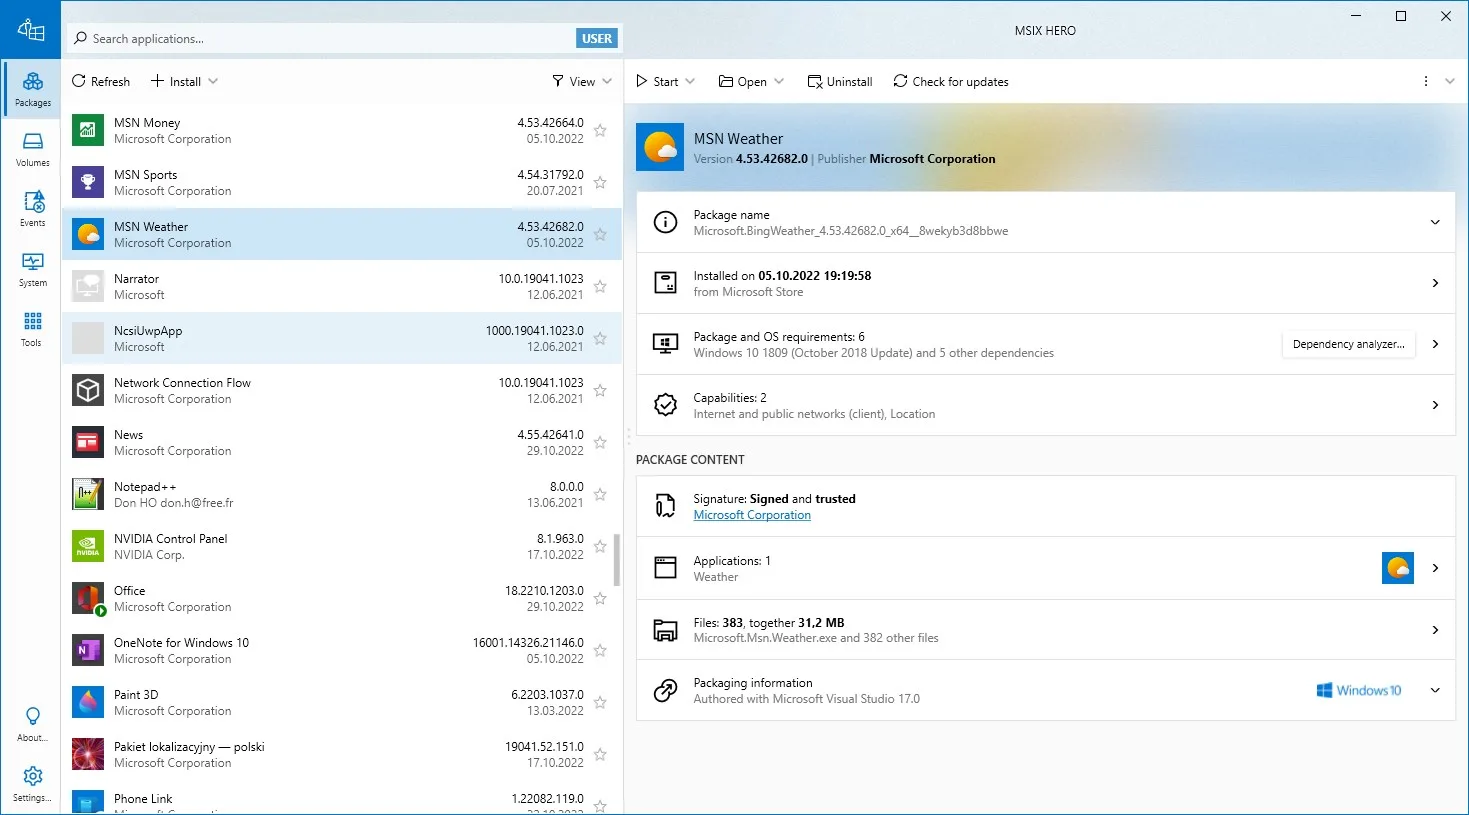Click the Uninstall button
This screenshot has height=815, width=1469.
point(840,82)
